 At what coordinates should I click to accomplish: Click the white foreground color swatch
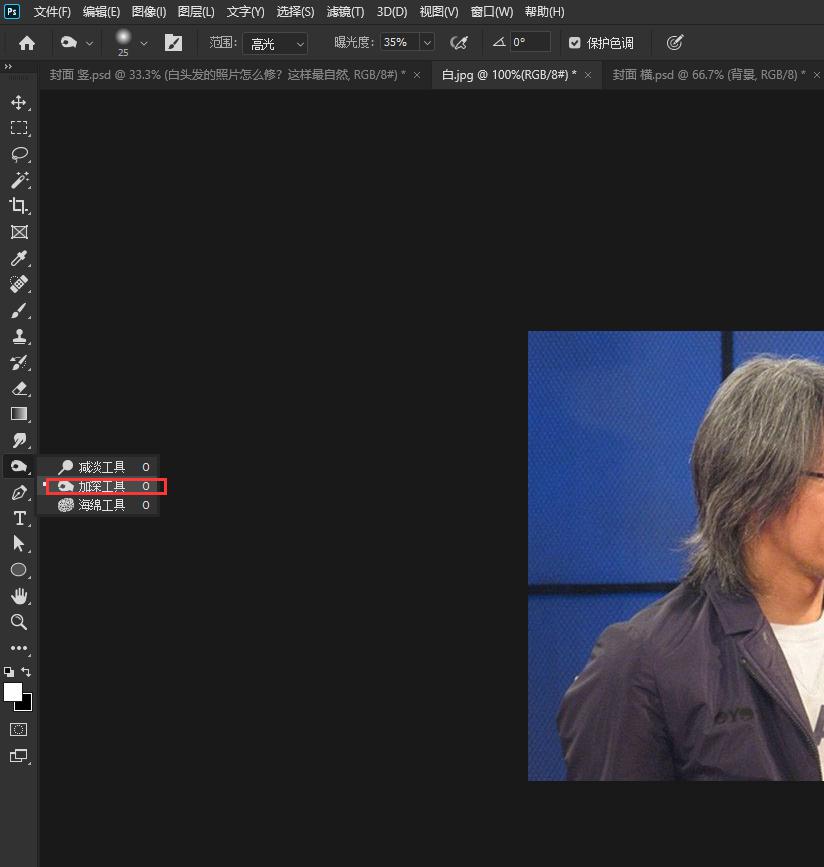pos(13,691)
